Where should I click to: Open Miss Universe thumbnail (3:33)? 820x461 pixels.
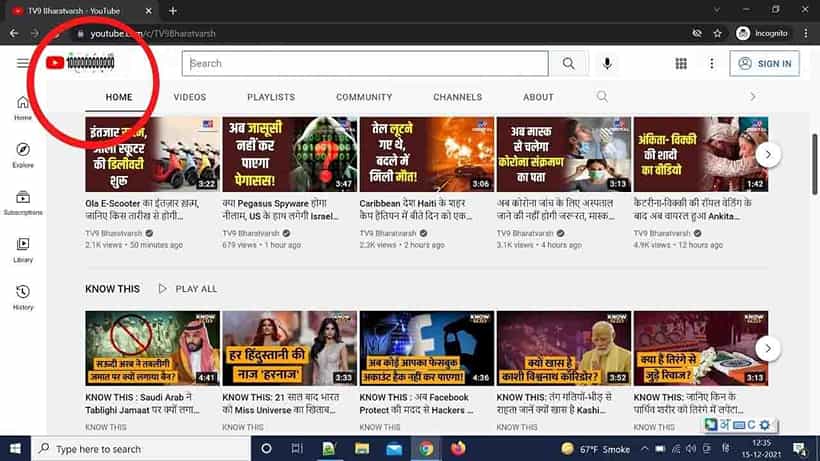click(290, 349)
